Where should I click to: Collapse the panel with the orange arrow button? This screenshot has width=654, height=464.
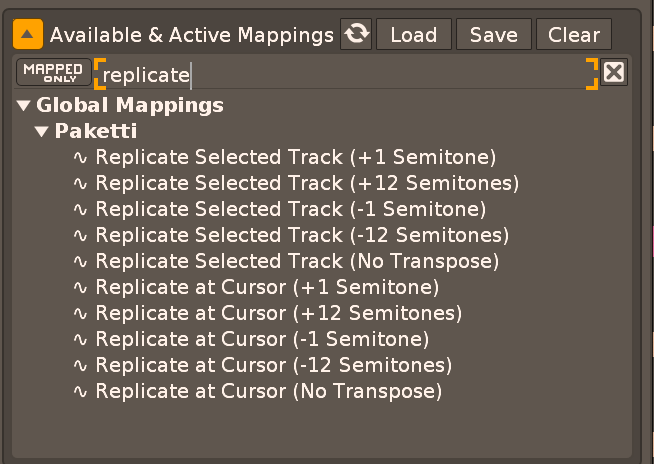point(28,35)
